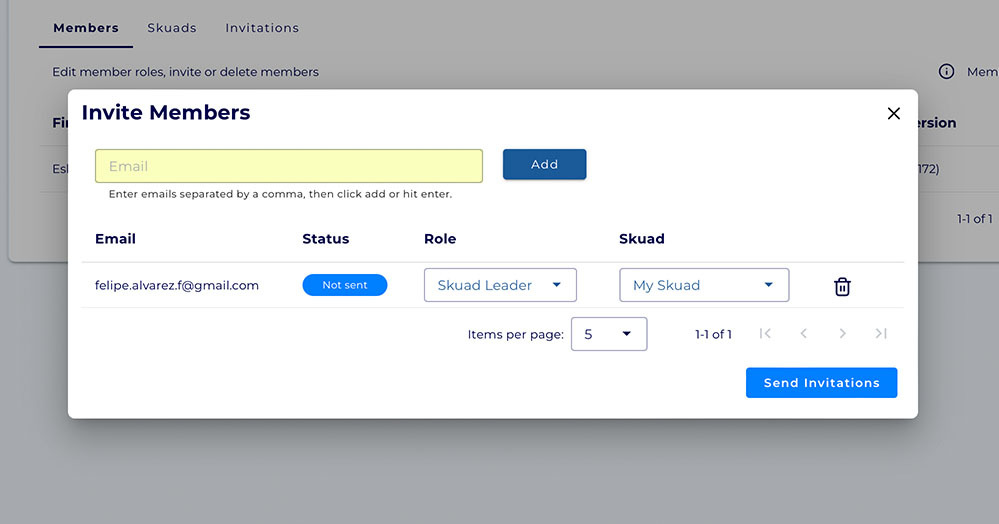Expand the My Skuad dropdown
The image size is (999, 524).
tap(704, 285)
